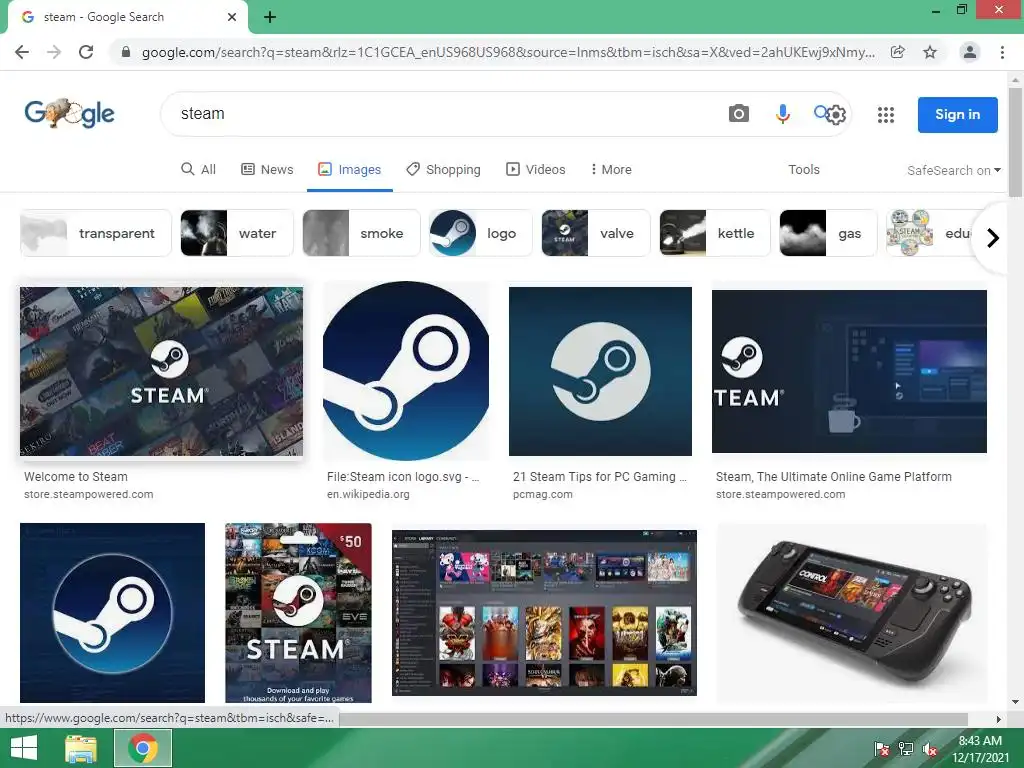Open the muted volume tray icon
Image resolution: width=1024 pixels, height=768 pixels.
coord(930,748)
